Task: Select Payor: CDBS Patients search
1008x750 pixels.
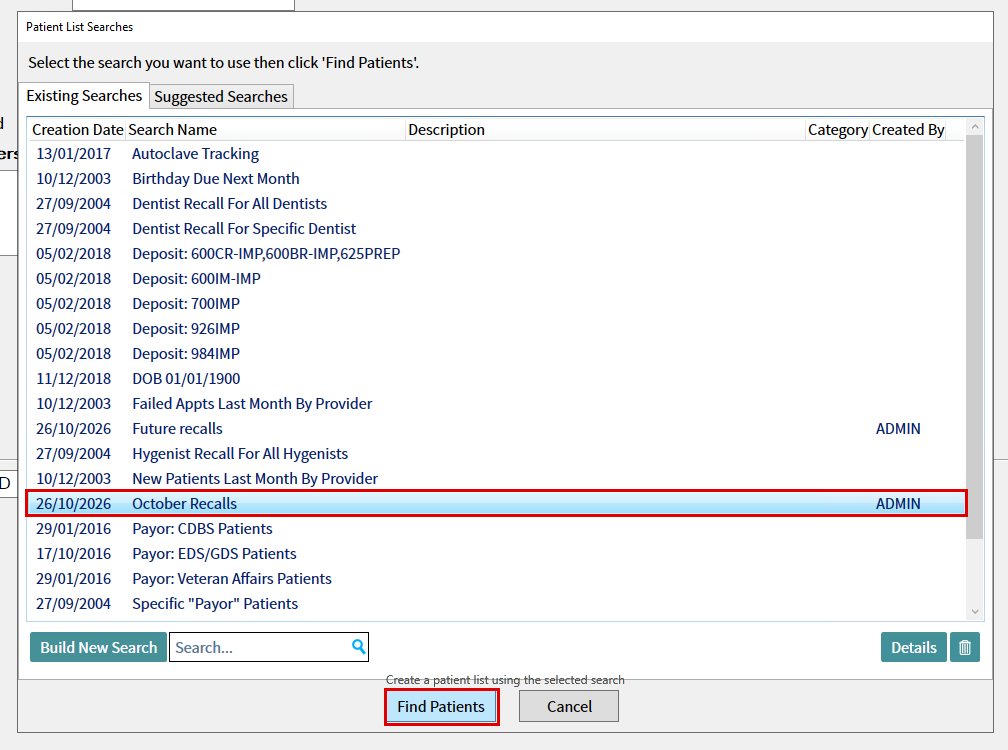Action: click(496, 530)
